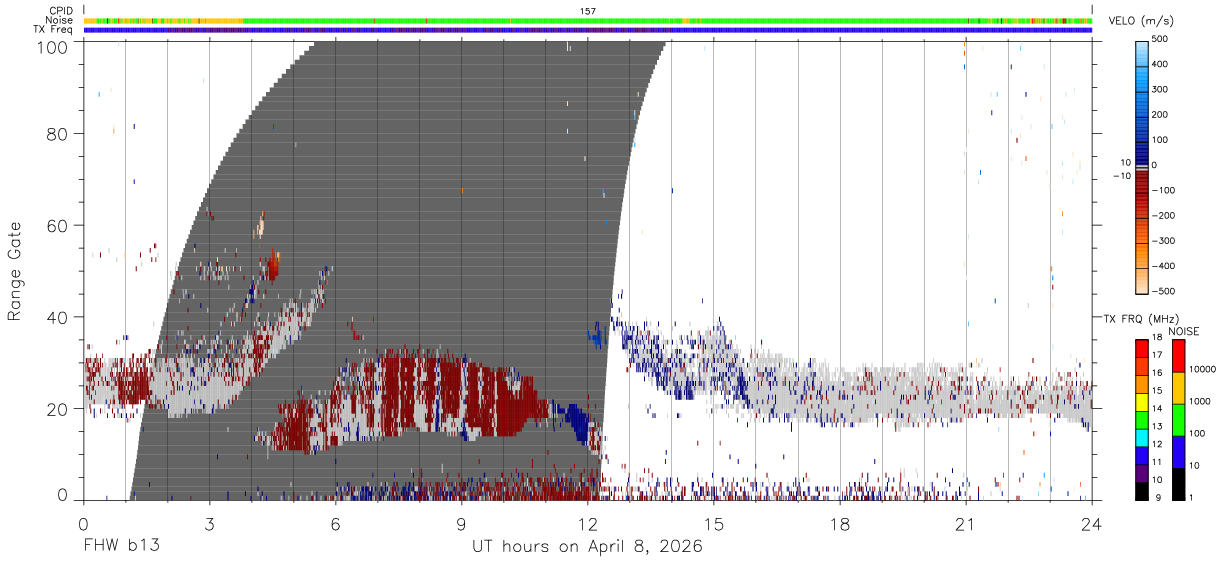Viewport: 1228px width, 567px height.
Task: Click the 'TX Freq' row label at top left
Action: coord(54,30)
